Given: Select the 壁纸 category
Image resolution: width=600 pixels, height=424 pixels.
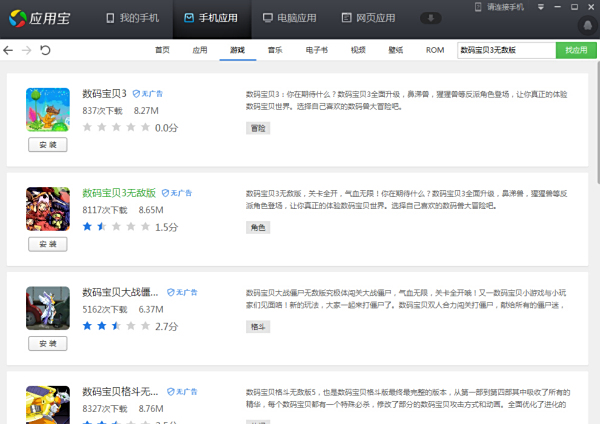Looking at the screenshot, I should [396, 50].
